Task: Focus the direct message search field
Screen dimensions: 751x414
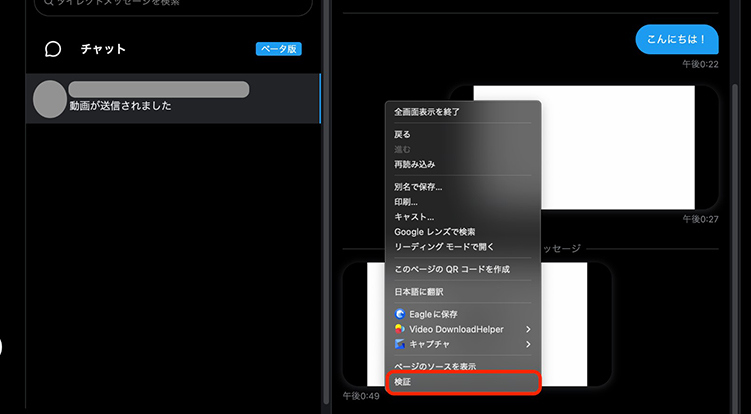Action: coord(173,5)
